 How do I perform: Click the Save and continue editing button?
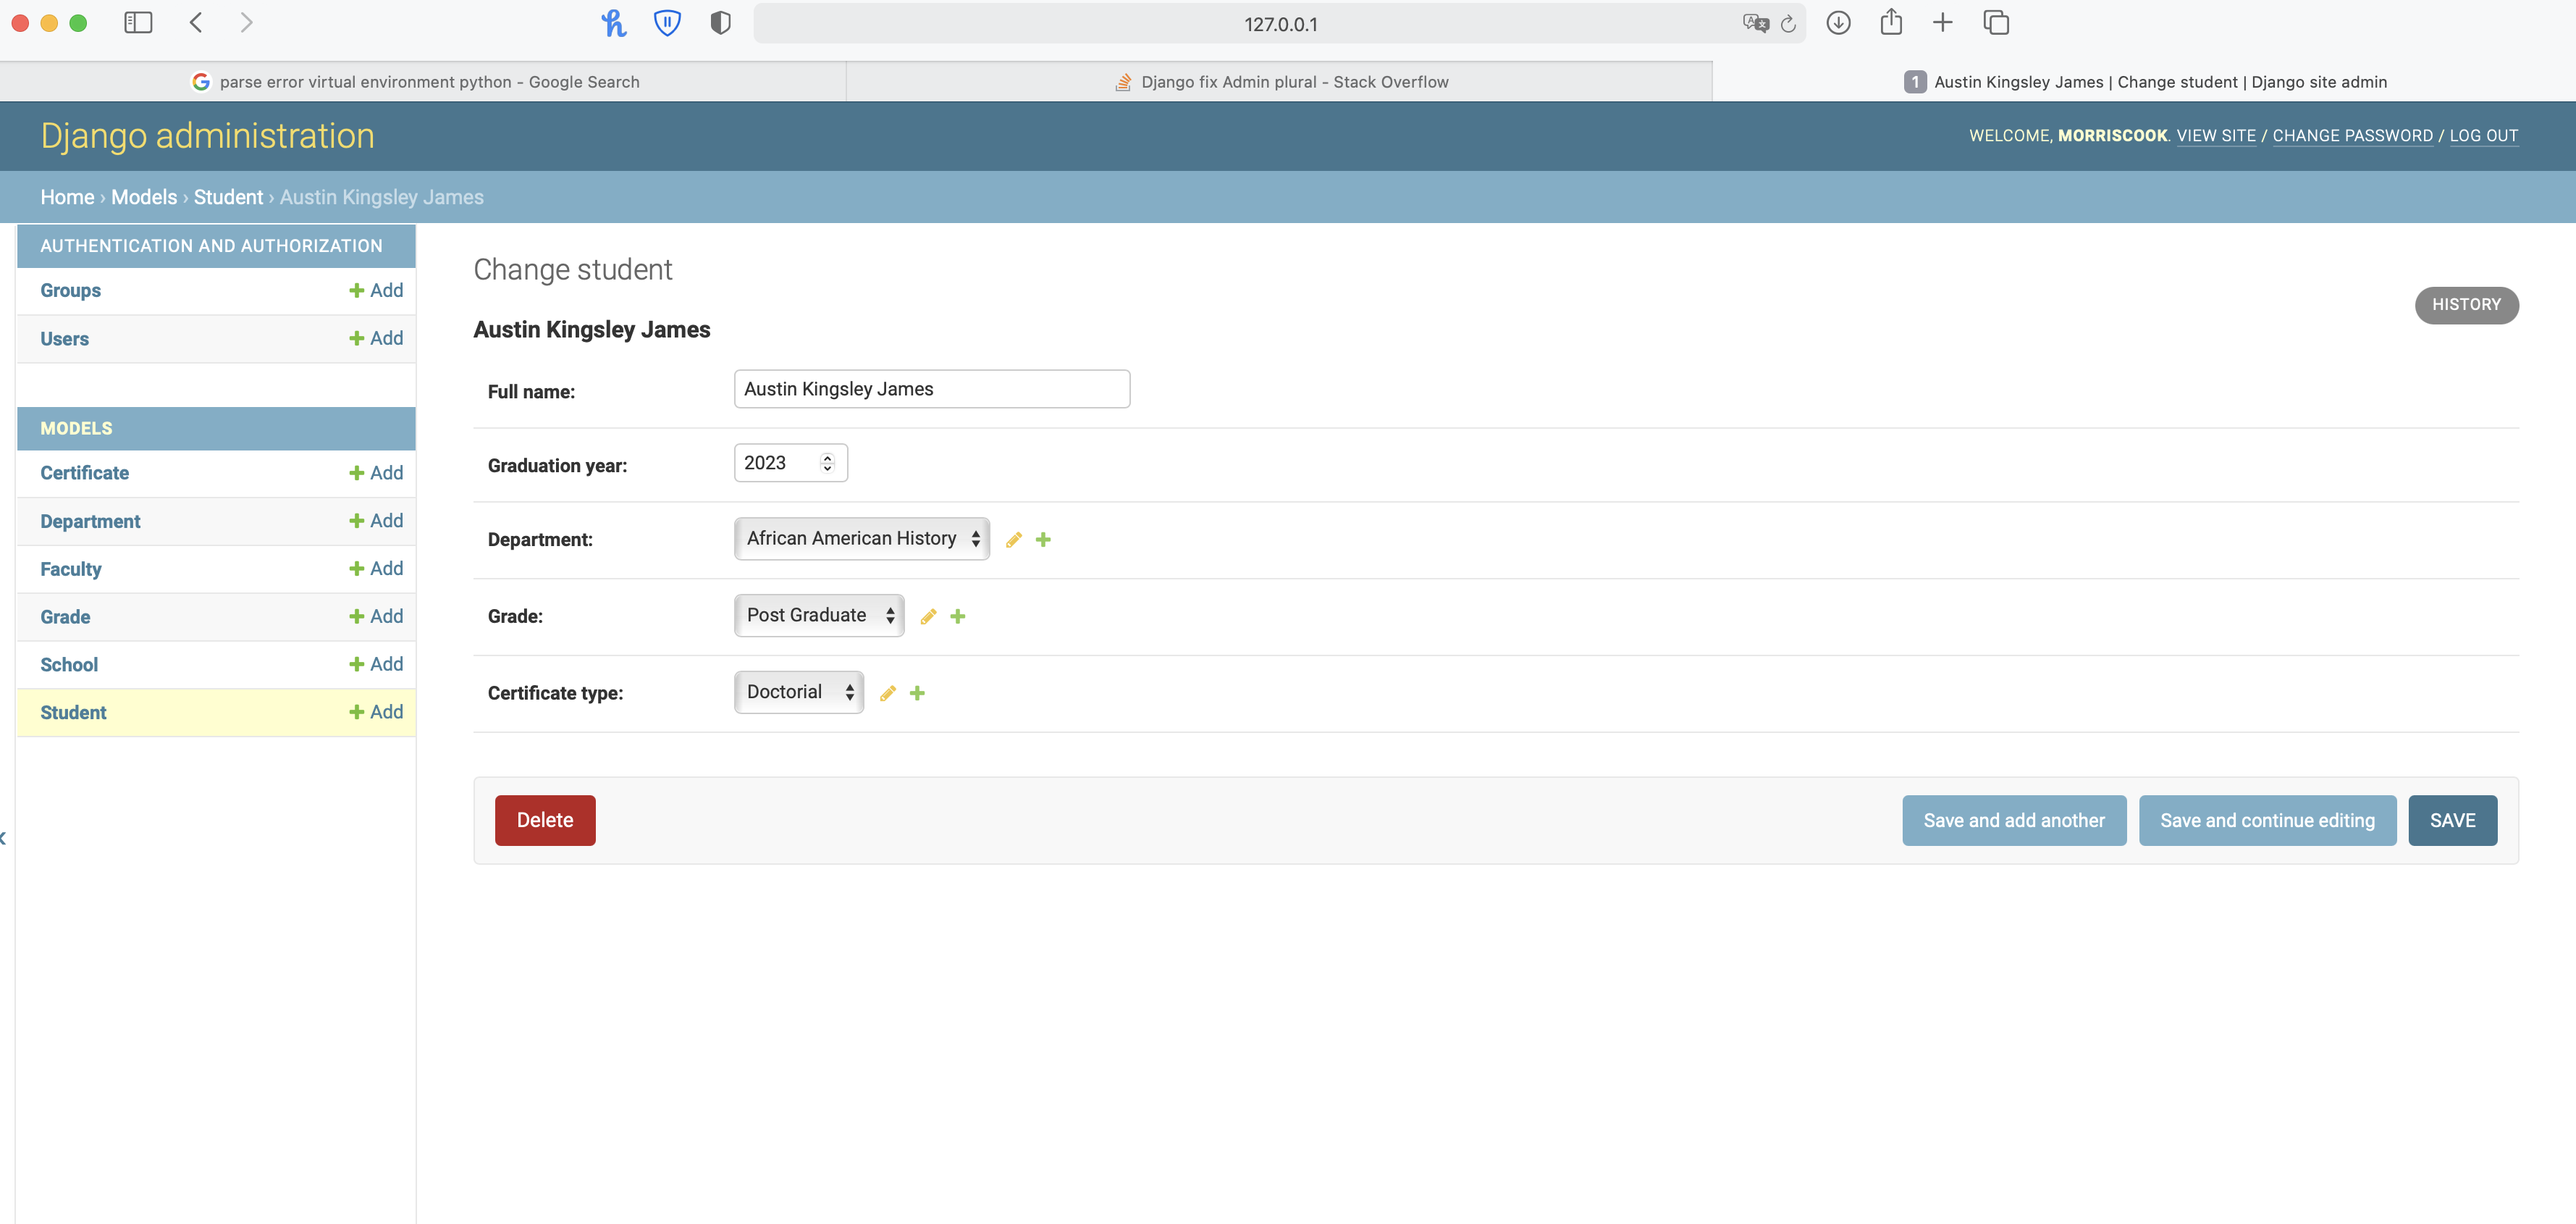(2267, 819)
